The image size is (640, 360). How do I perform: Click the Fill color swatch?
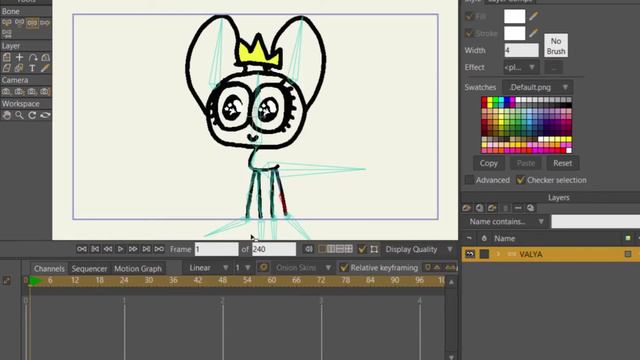coord(515,16)
